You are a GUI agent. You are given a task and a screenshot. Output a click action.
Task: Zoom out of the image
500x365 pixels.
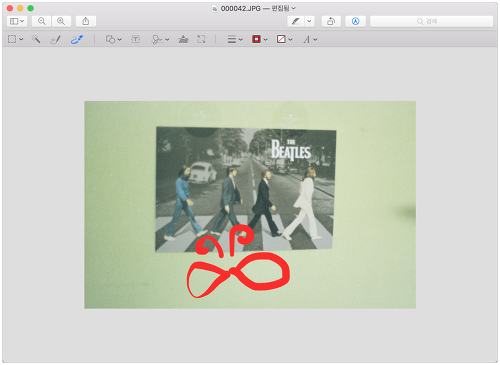pos(41,21)
